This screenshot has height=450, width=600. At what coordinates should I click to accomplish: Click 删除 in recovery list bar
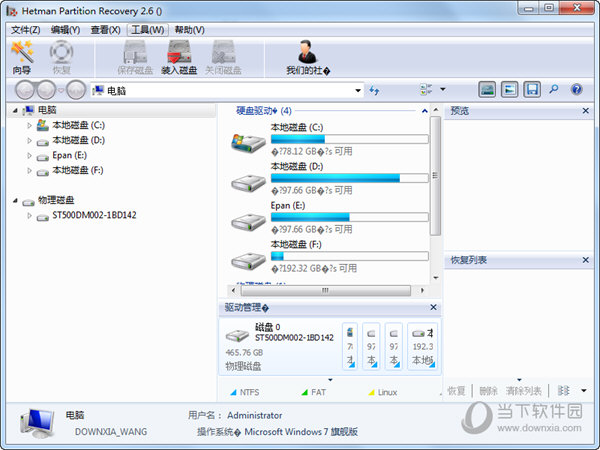(x=489, y=391)
